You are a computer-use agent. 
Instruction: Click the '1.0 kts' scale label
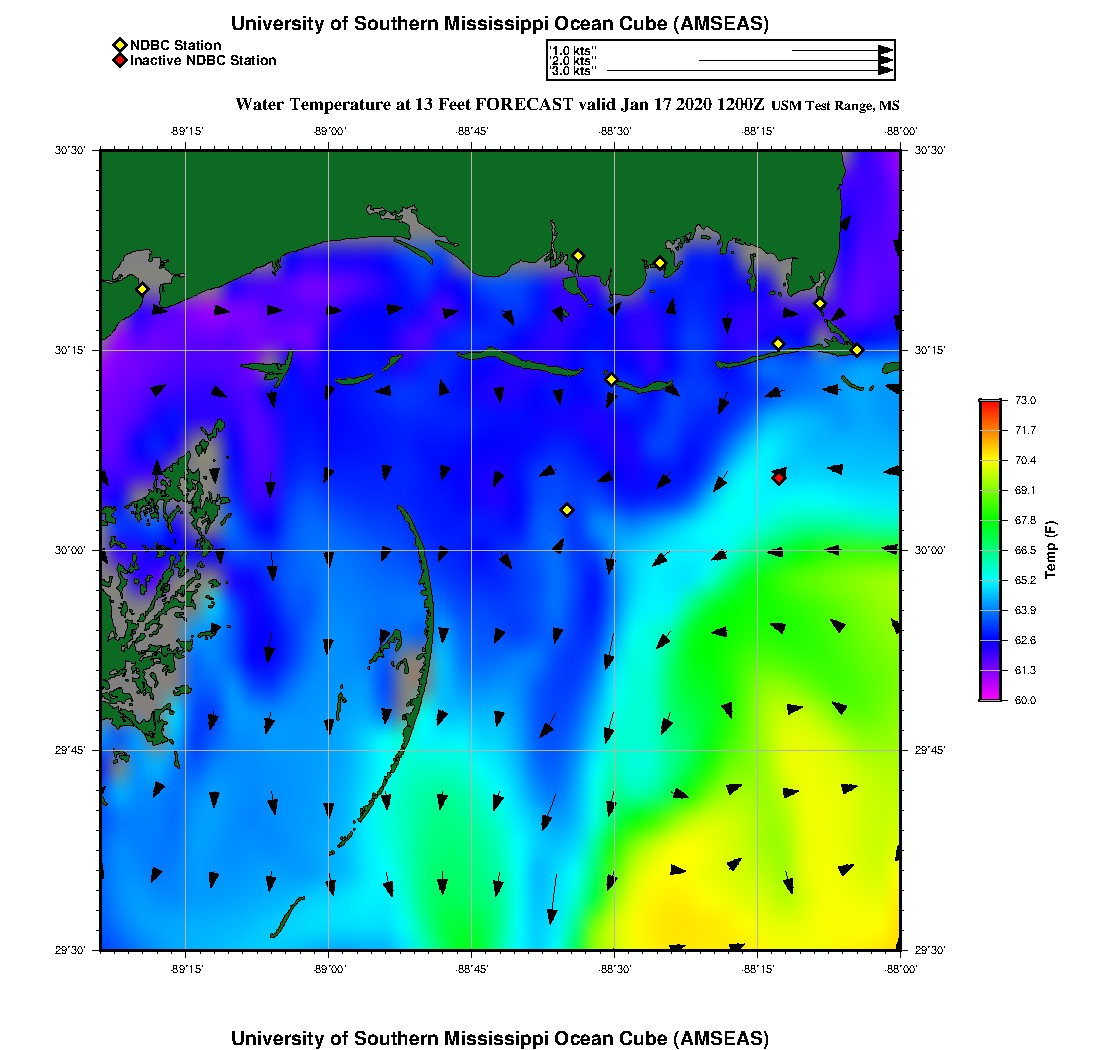click(x=572, y=51)
